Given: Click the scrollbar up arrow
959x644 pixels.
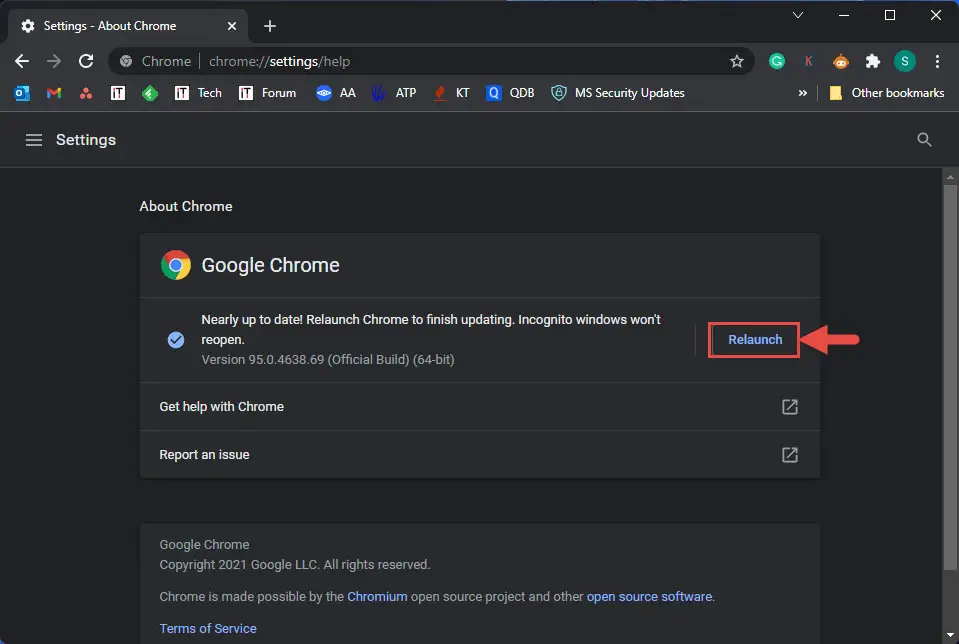Looking at the screenshot, I should tap(950, 177).
